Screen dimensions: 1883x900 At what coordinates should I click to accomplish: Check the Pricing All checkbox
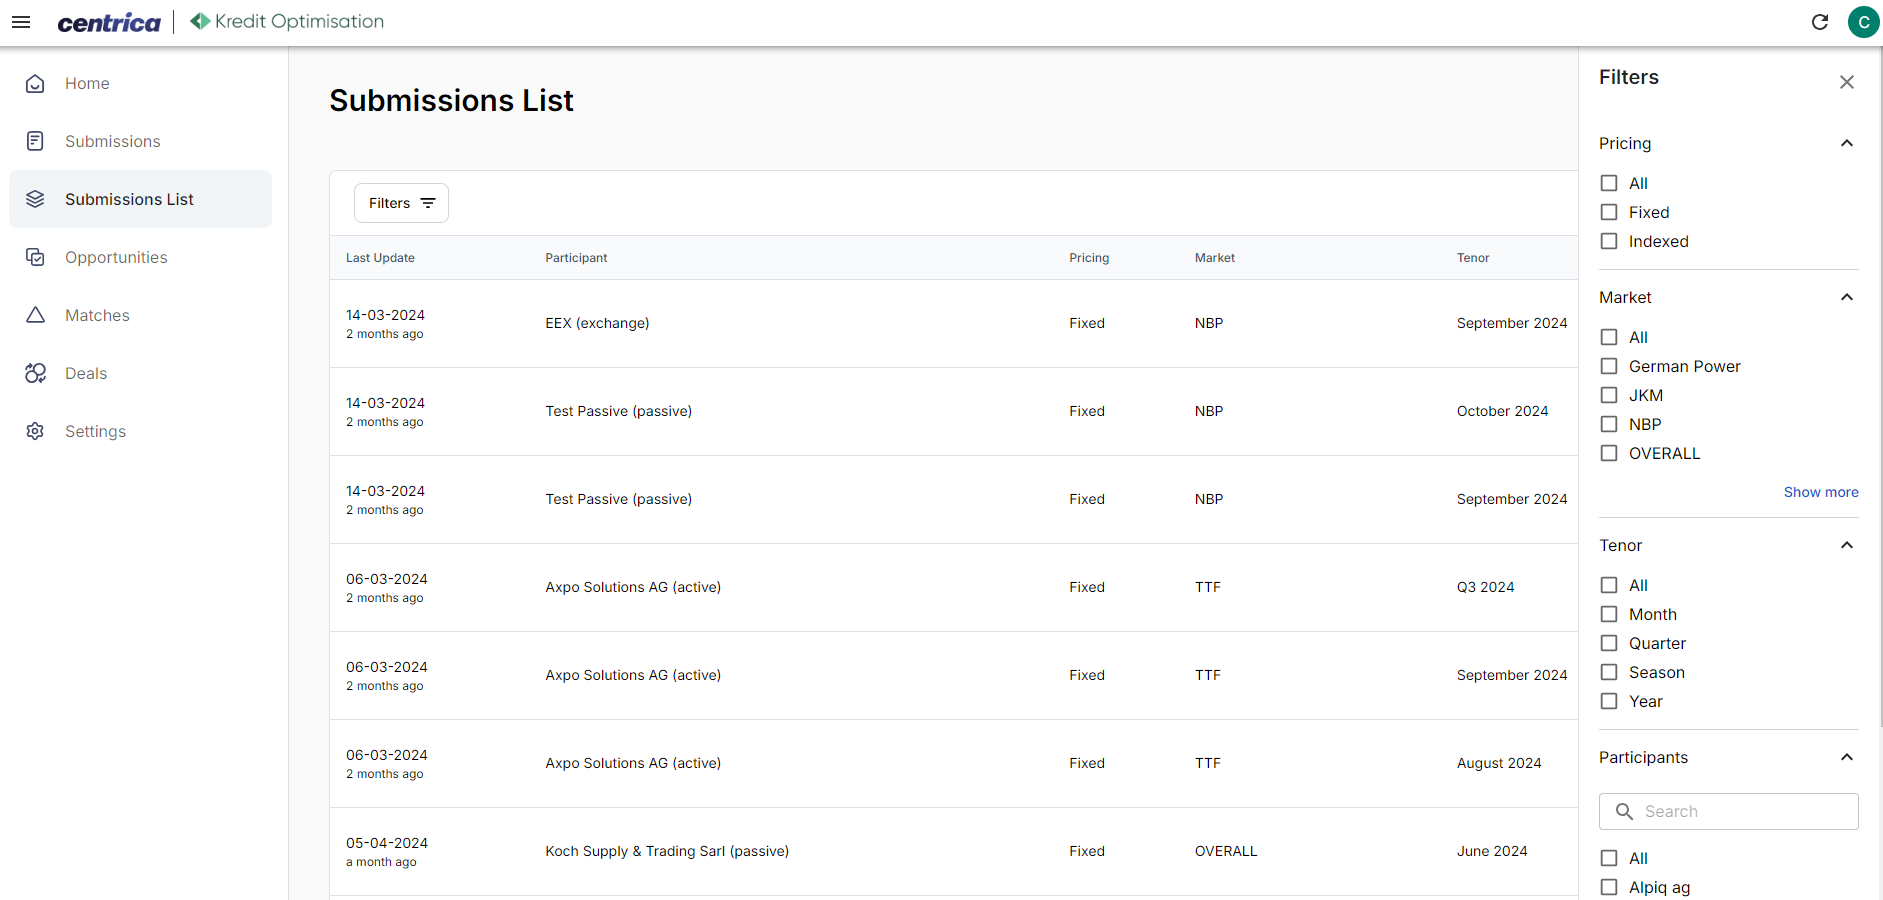click(x=1609, y=183)
